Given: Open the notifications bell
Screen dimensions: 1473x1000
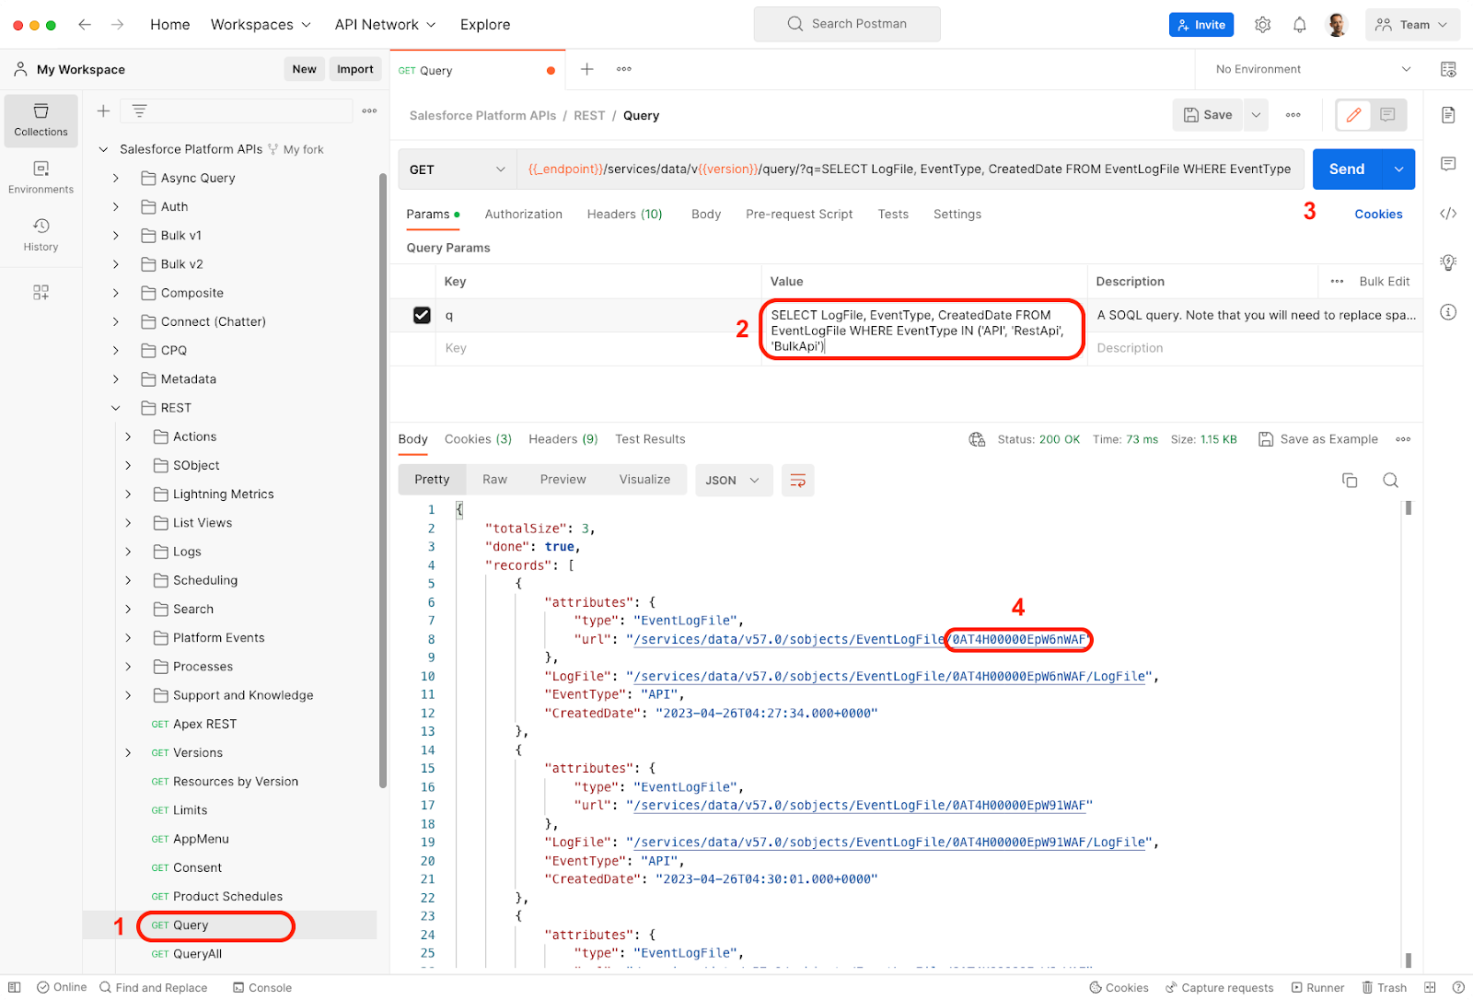Looking at the screenshot, I should [x=1300, y=24].
